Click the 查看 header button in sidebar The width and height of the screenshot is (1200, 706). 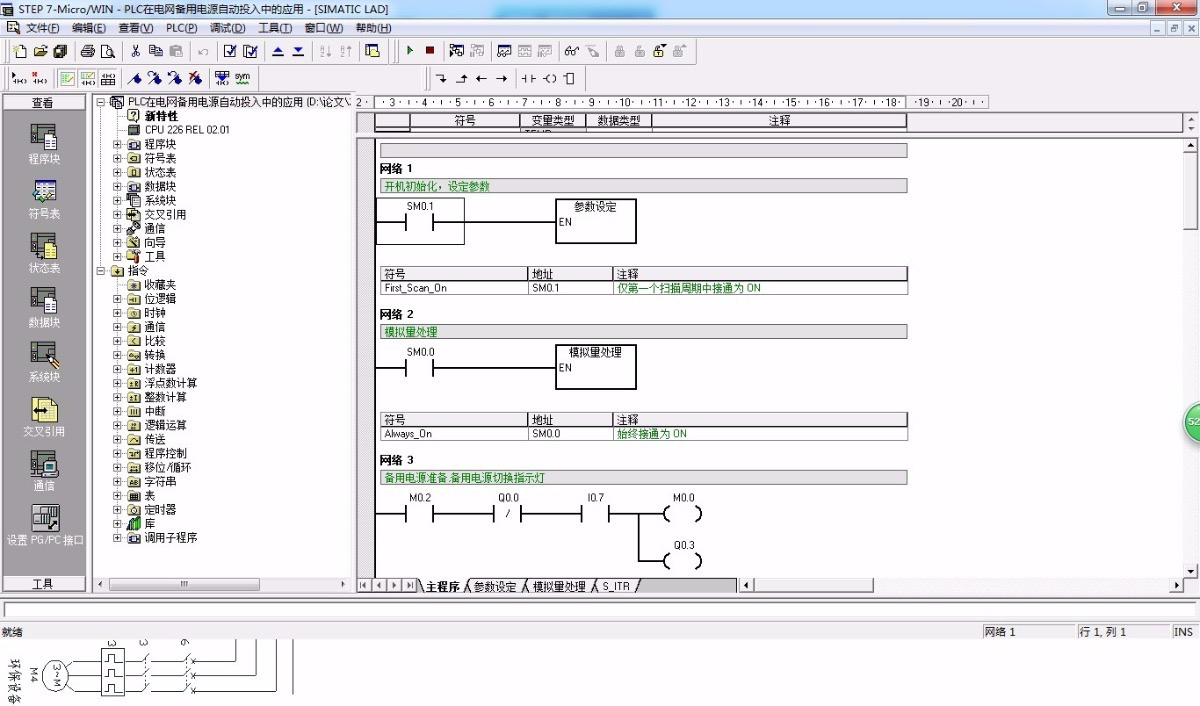pyautogui.click(x=43, y=102)
